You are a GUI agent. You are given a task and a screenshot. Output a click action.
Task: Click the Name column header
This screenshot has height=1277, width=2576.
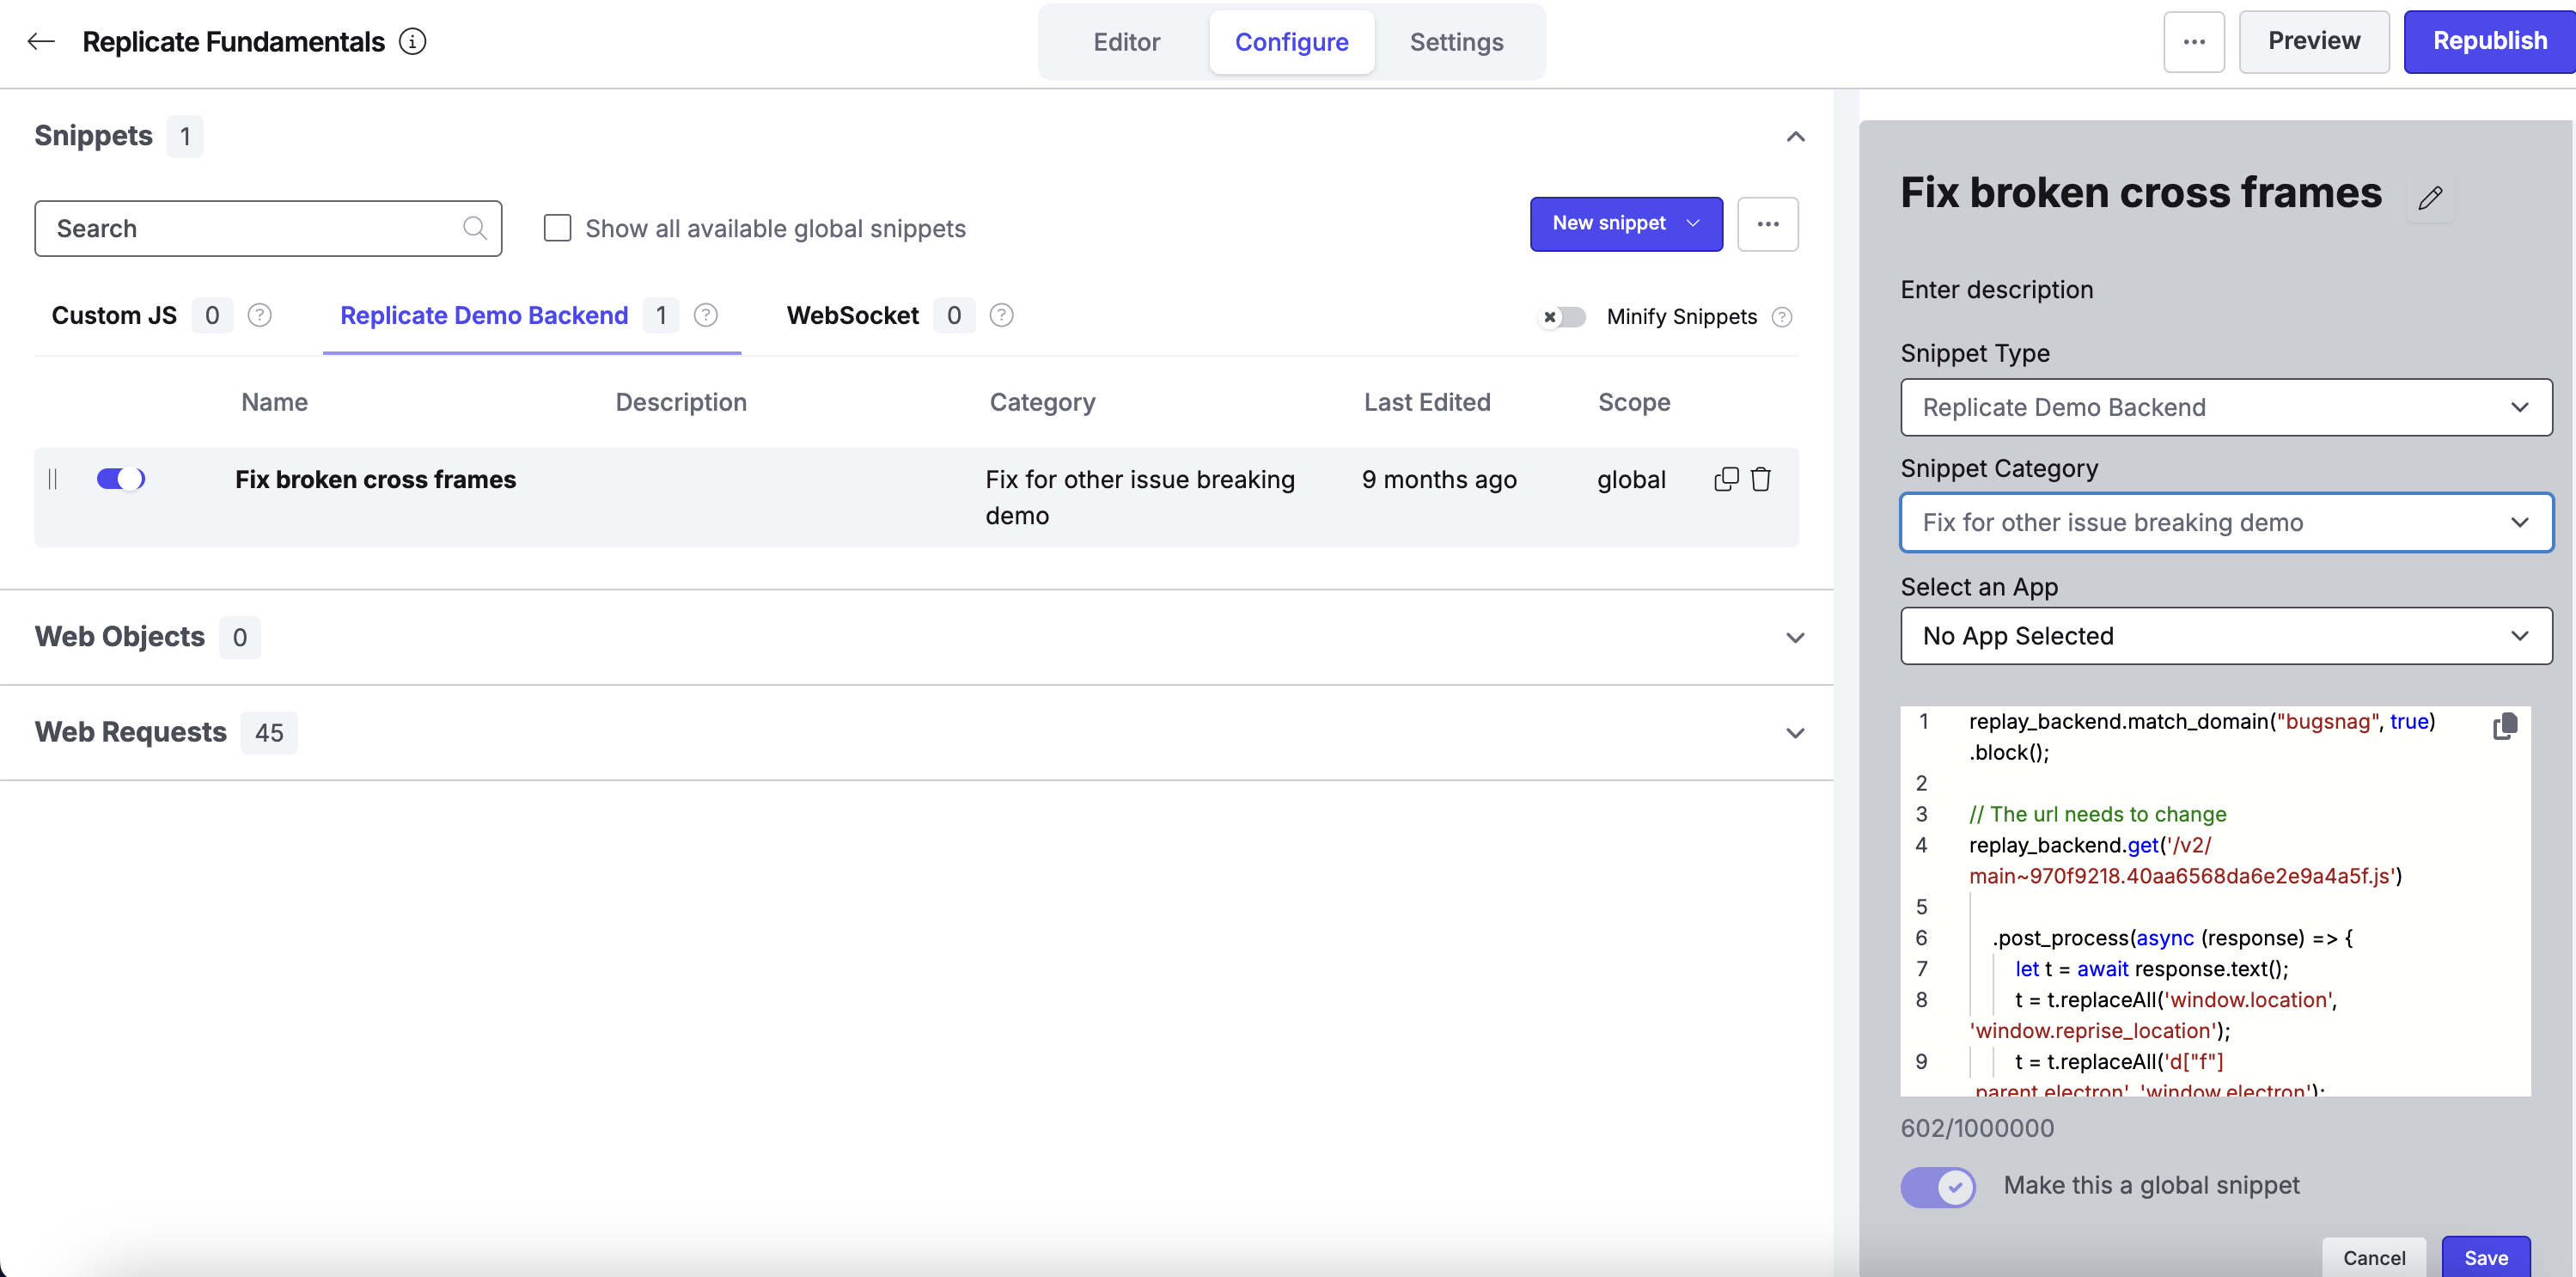coord(274,402)
